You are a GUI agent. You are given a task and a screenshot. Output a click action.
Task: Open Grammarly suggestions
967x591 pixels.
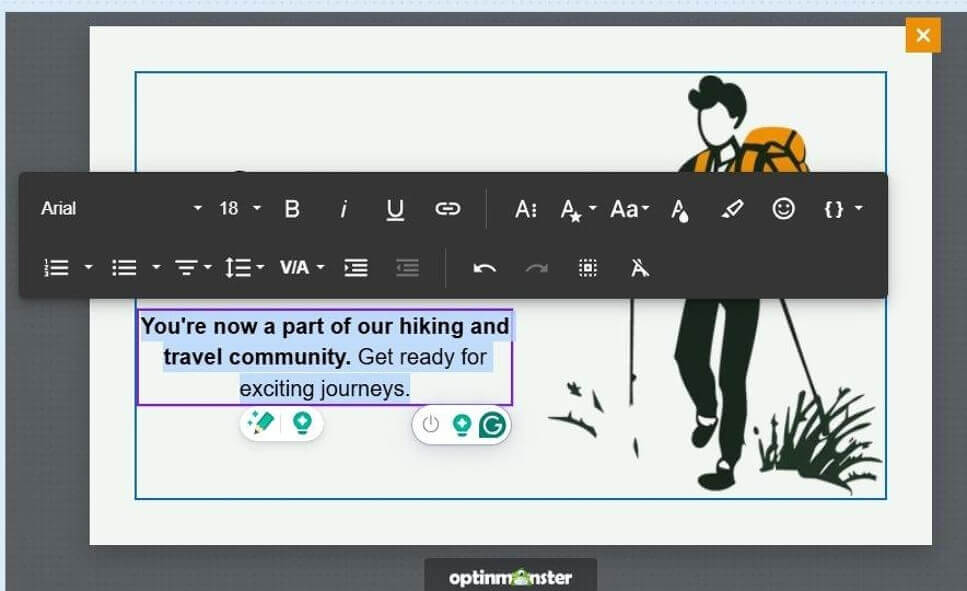pyautogui.click(x=492, y=424)
